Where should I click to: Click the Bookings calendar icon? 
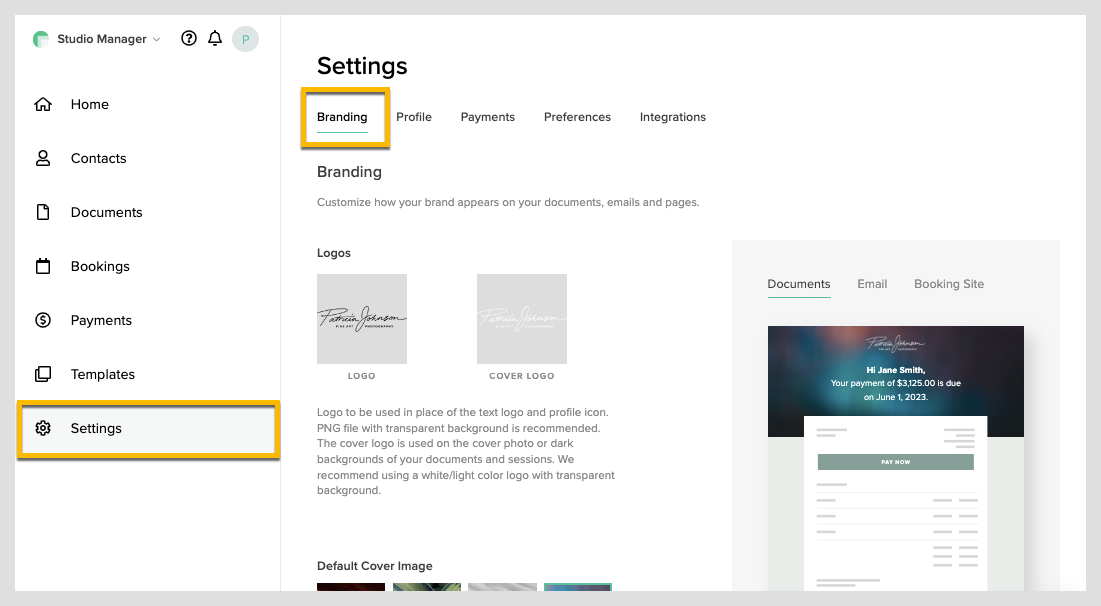(43, 266)
